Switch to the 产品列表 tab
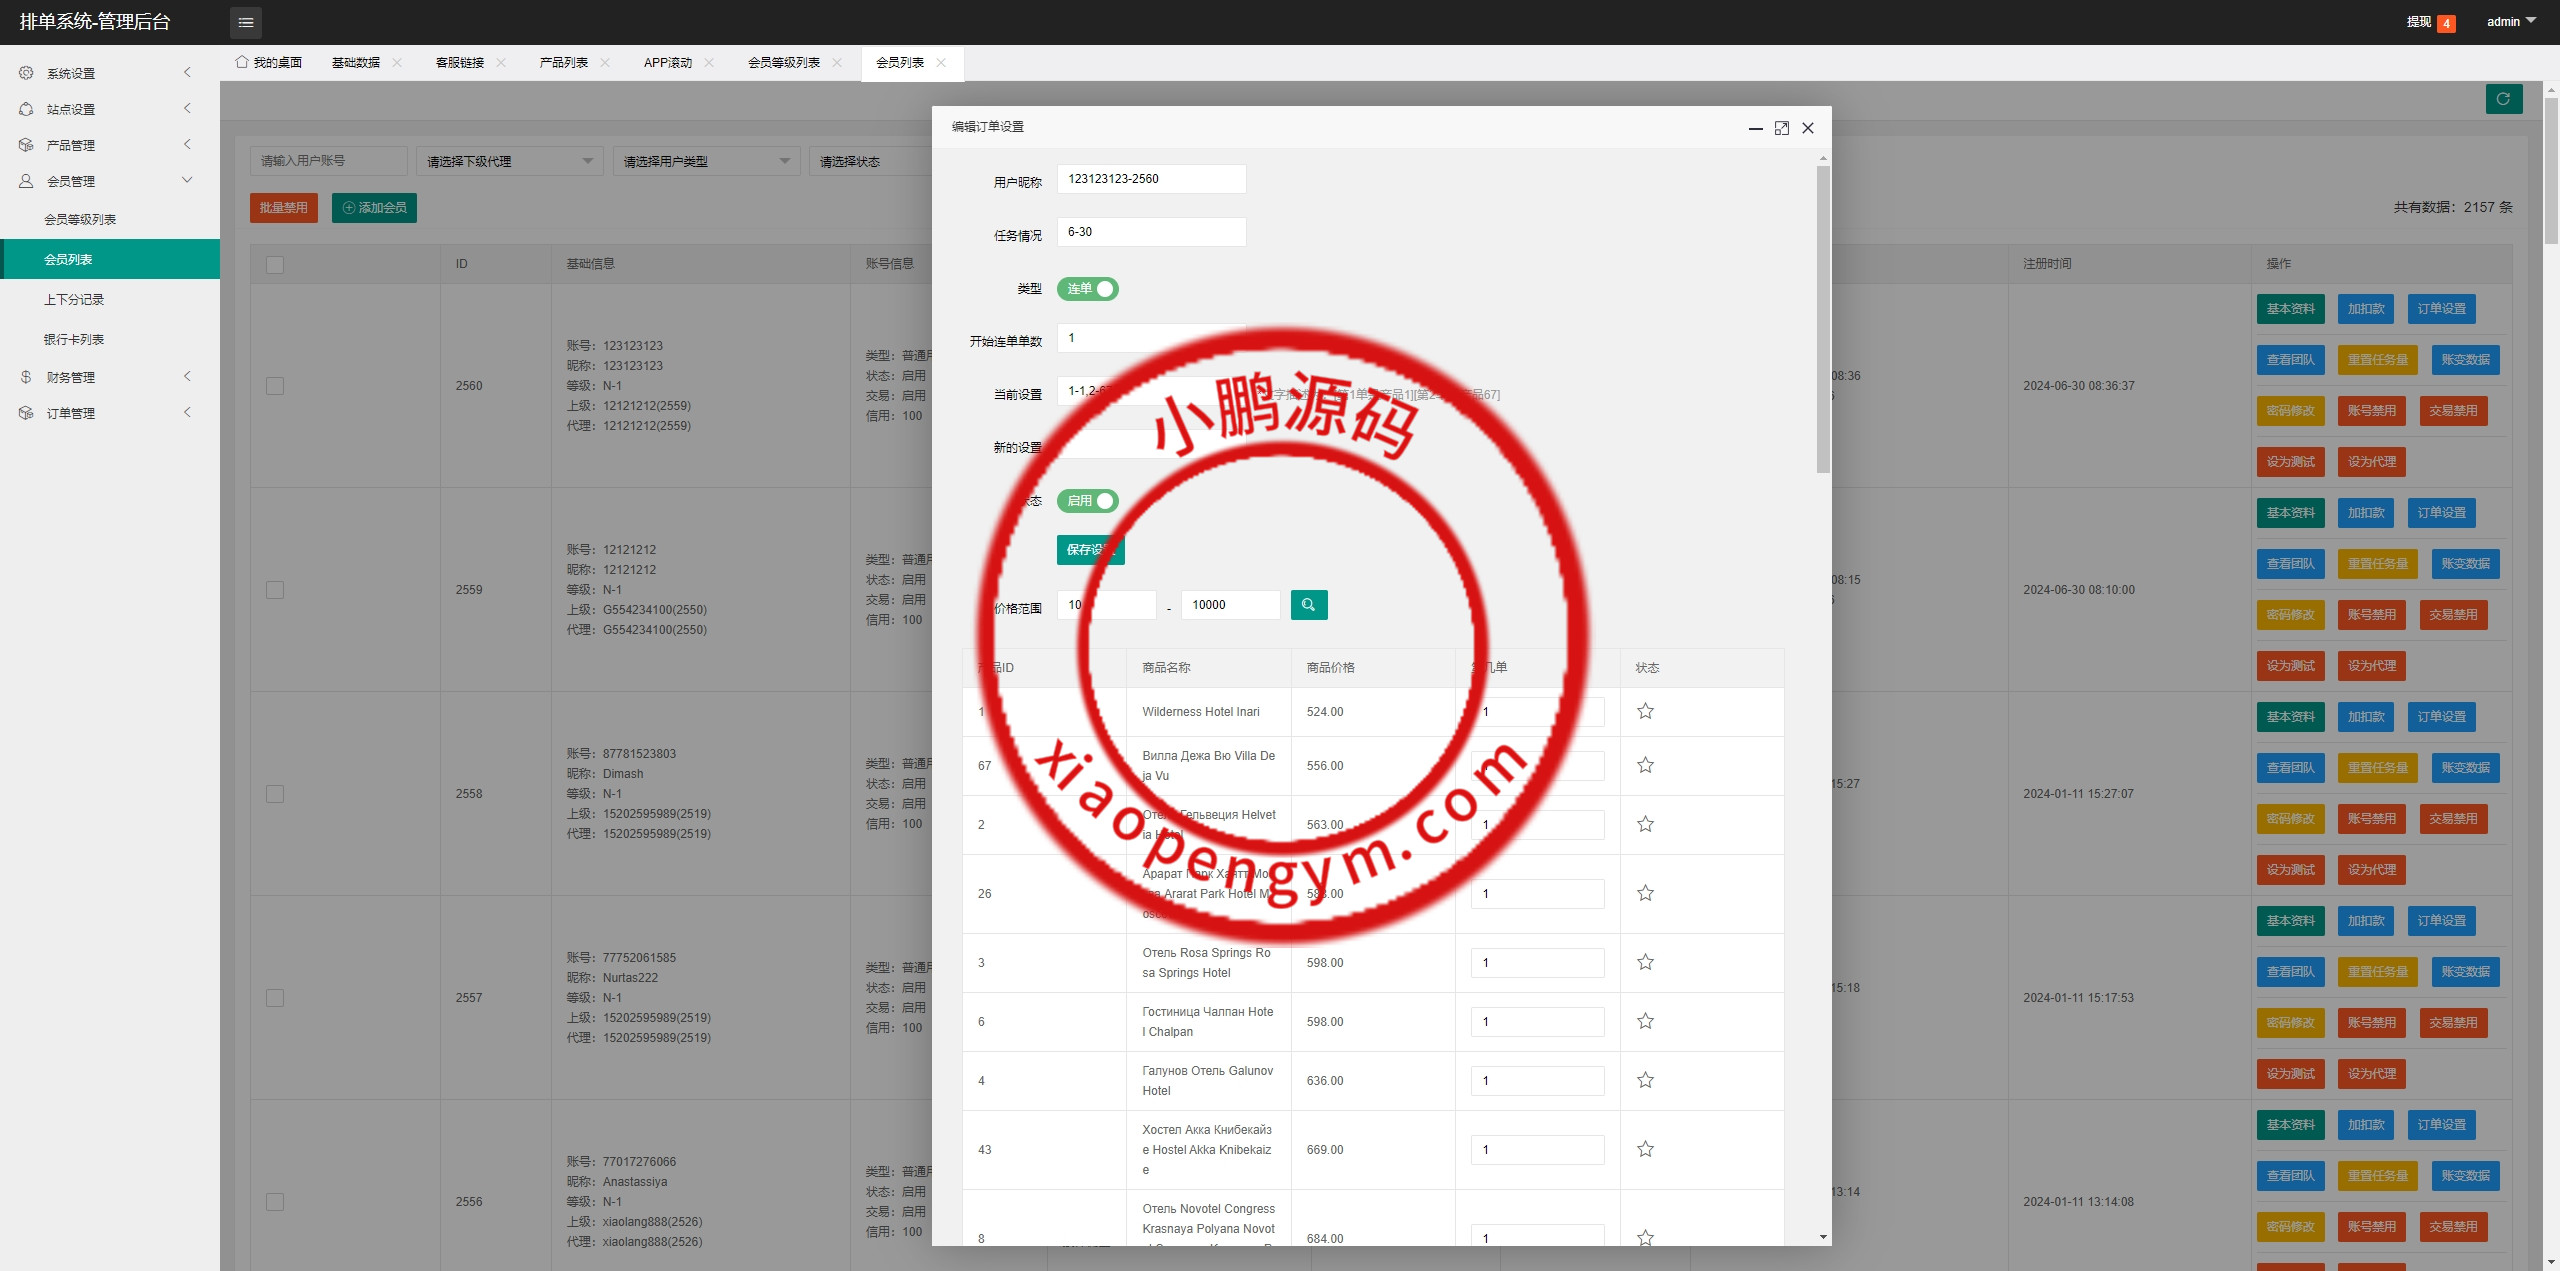Image resolution: width=2560 pixels, height=1271 pixels. click(x=564, y=61)
